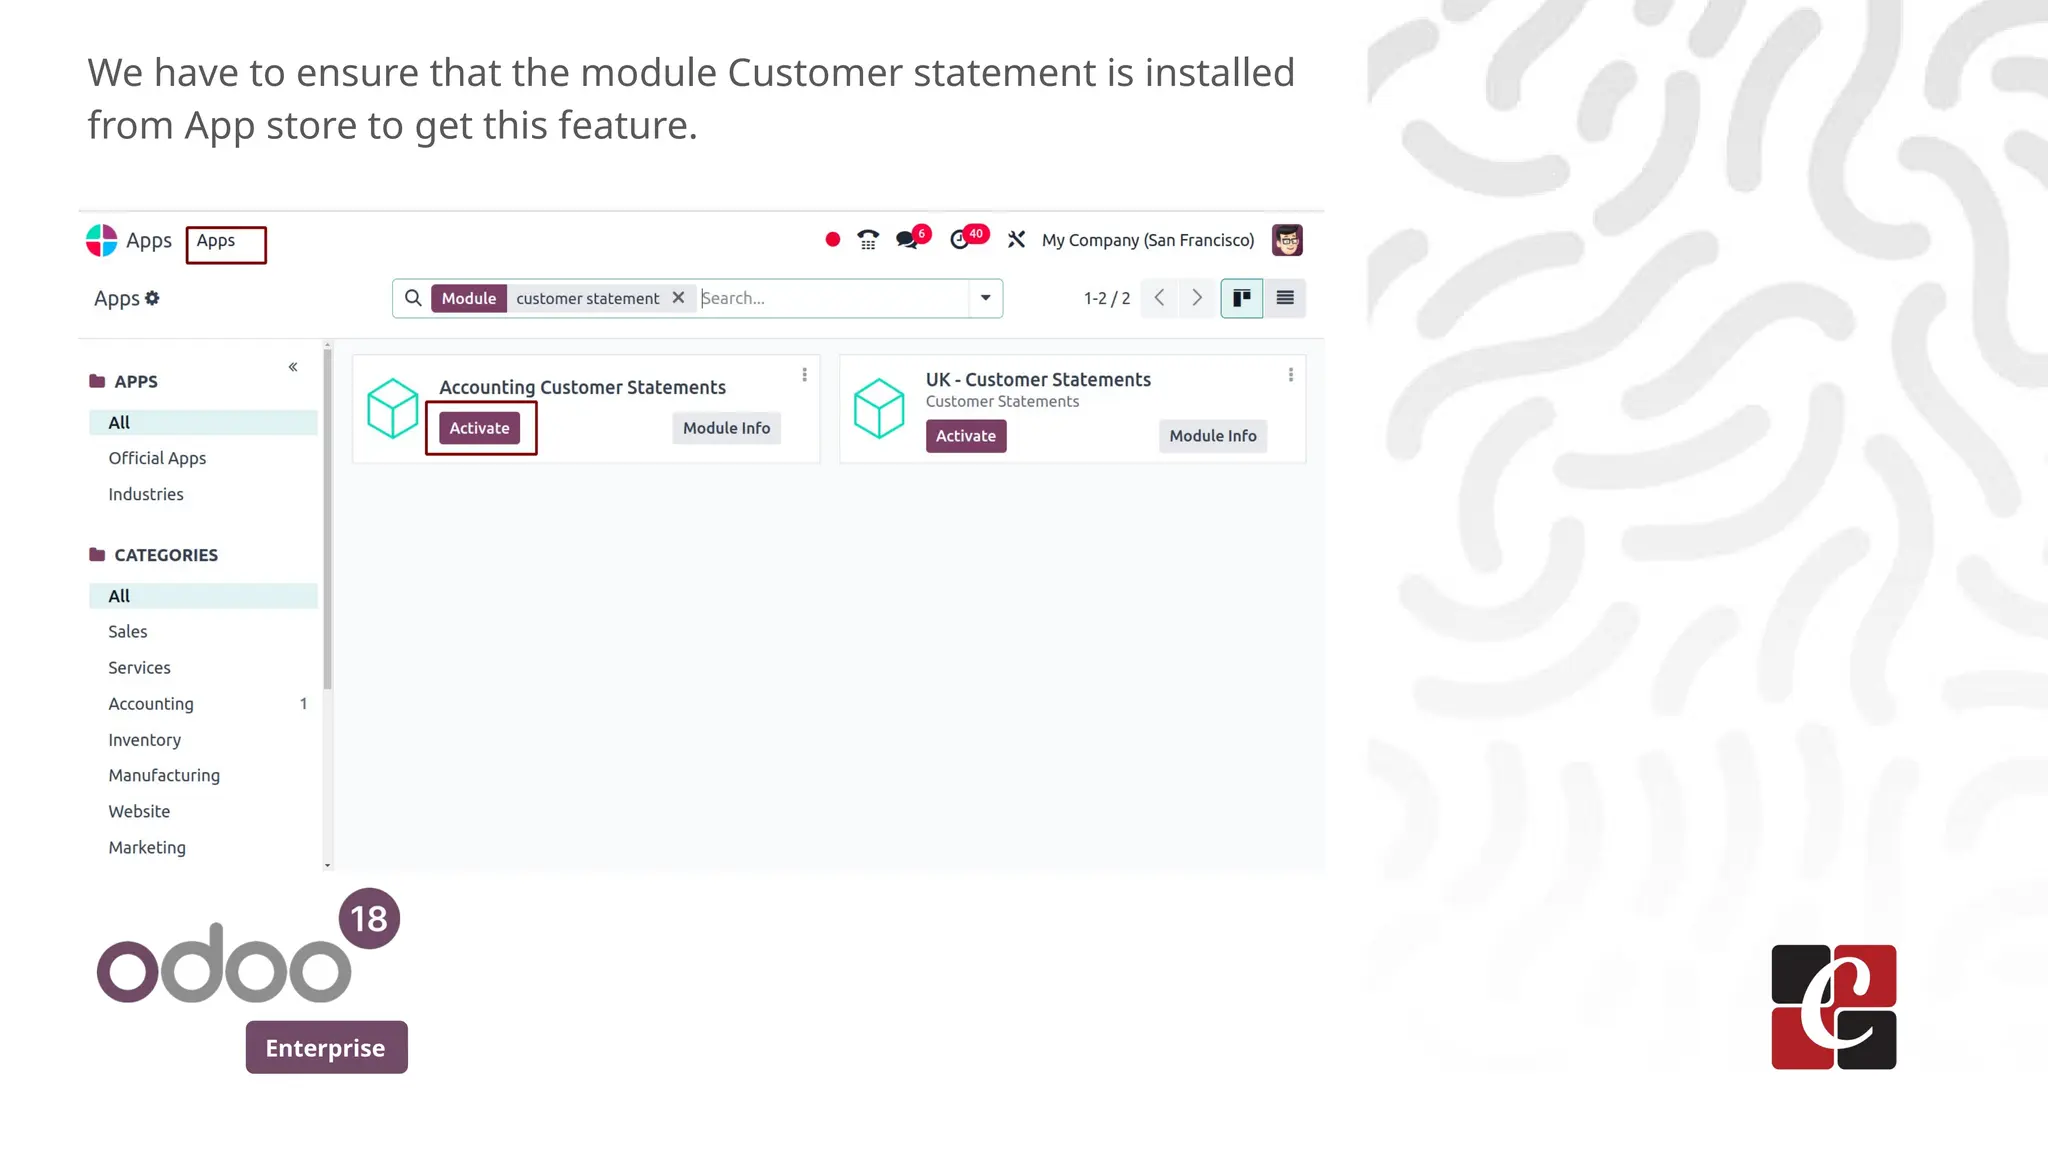Click the Accounting Customer Statements module cube icon
2048x1152 pixels.
coord(392,408)
